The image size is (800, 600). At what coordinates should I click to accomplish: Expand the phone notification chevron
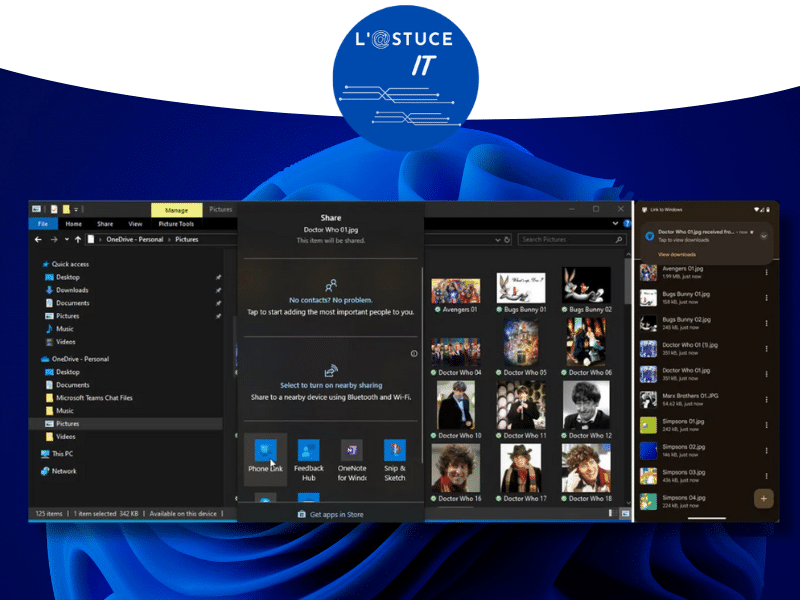764,236
